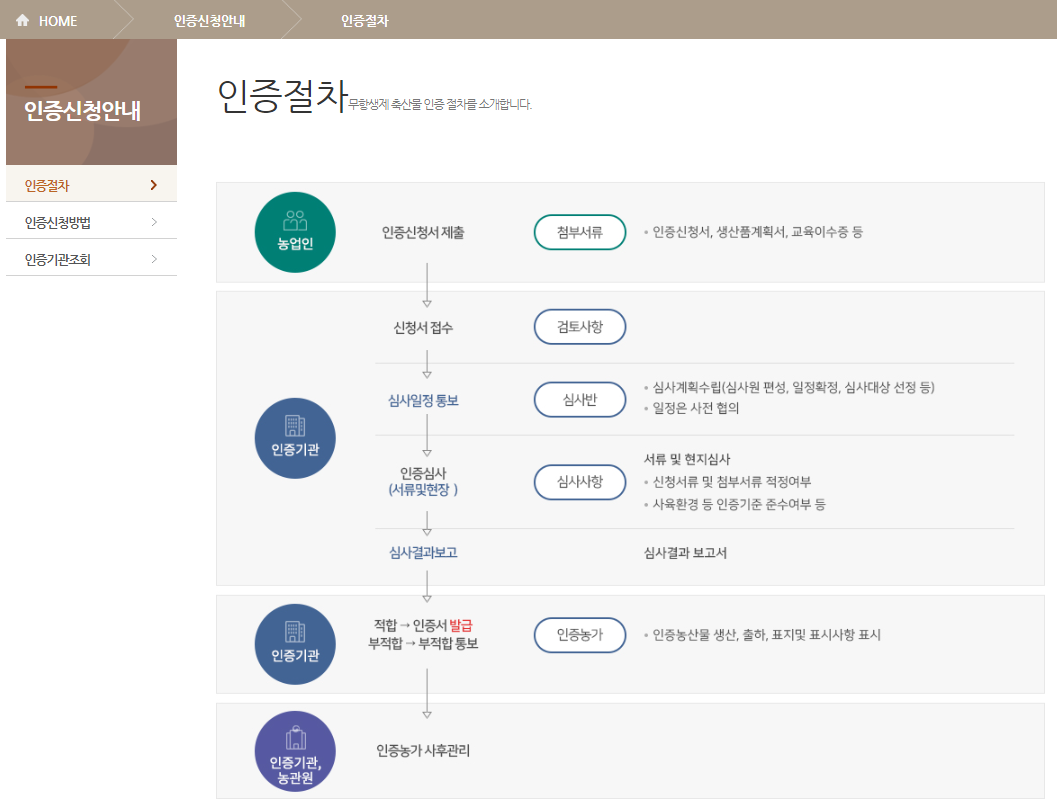This screenshot has width=1057, height=810.
Task: Click the 인증기관 circle beside 심사일정 통보
Action: pos(295,439)
